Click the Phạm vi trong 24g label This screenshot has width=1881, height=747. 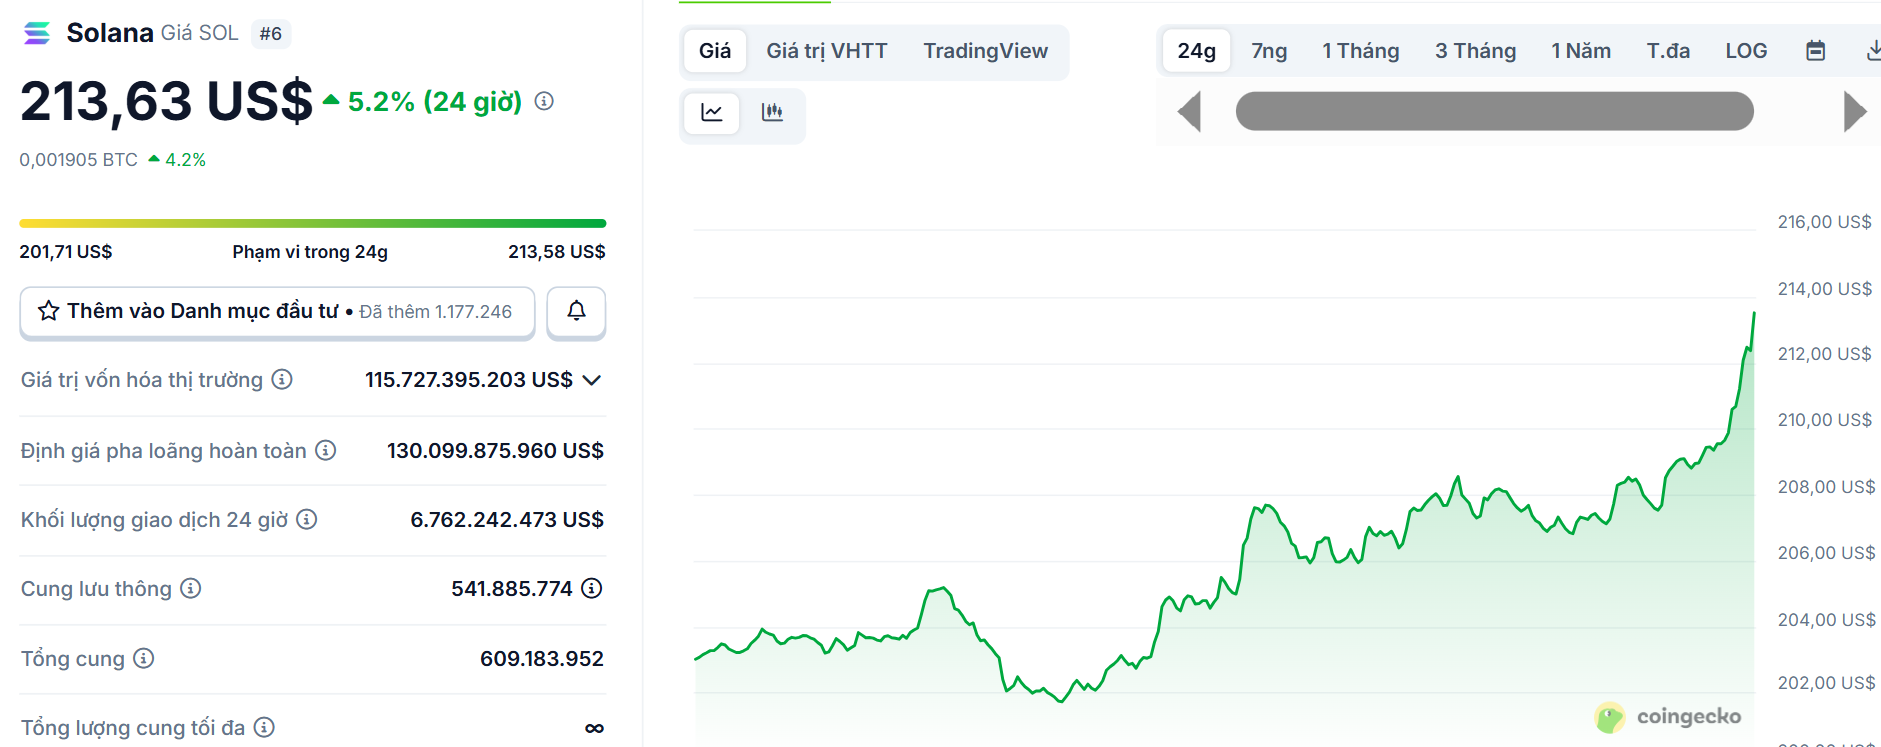tap(310, 252)
